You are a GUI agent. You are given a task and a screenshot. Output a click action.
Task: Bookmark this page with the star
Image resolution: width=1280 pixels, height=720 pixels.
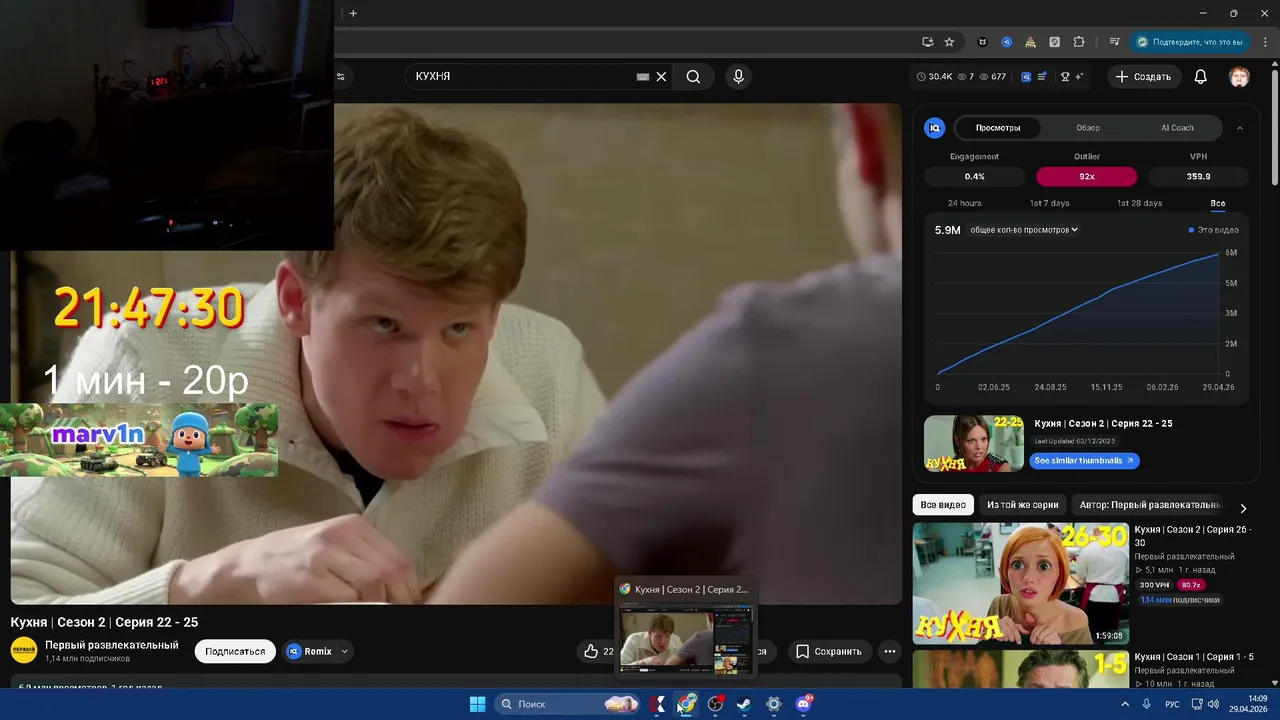click(949, 42)
